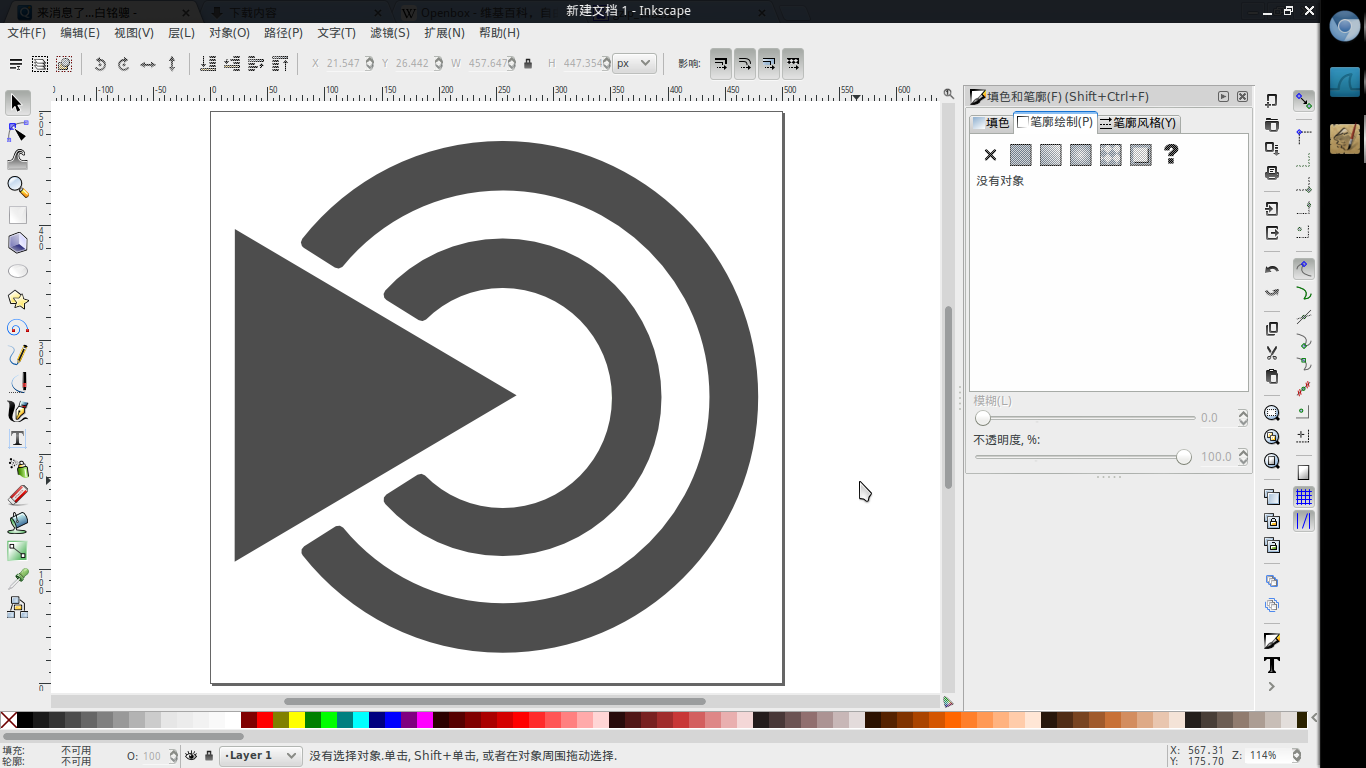Viewport: 1366px width, 768px height.
Task: Select the Rectangle tool
Action: (x=17, y=215)
